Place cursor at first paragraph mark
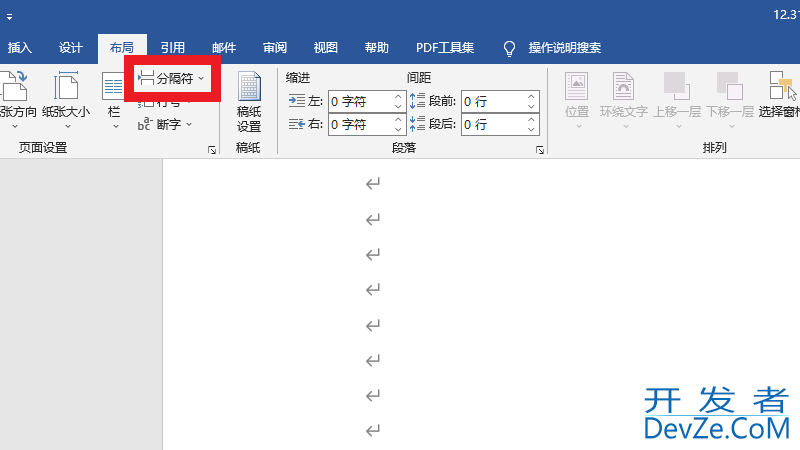 point(373,183)
